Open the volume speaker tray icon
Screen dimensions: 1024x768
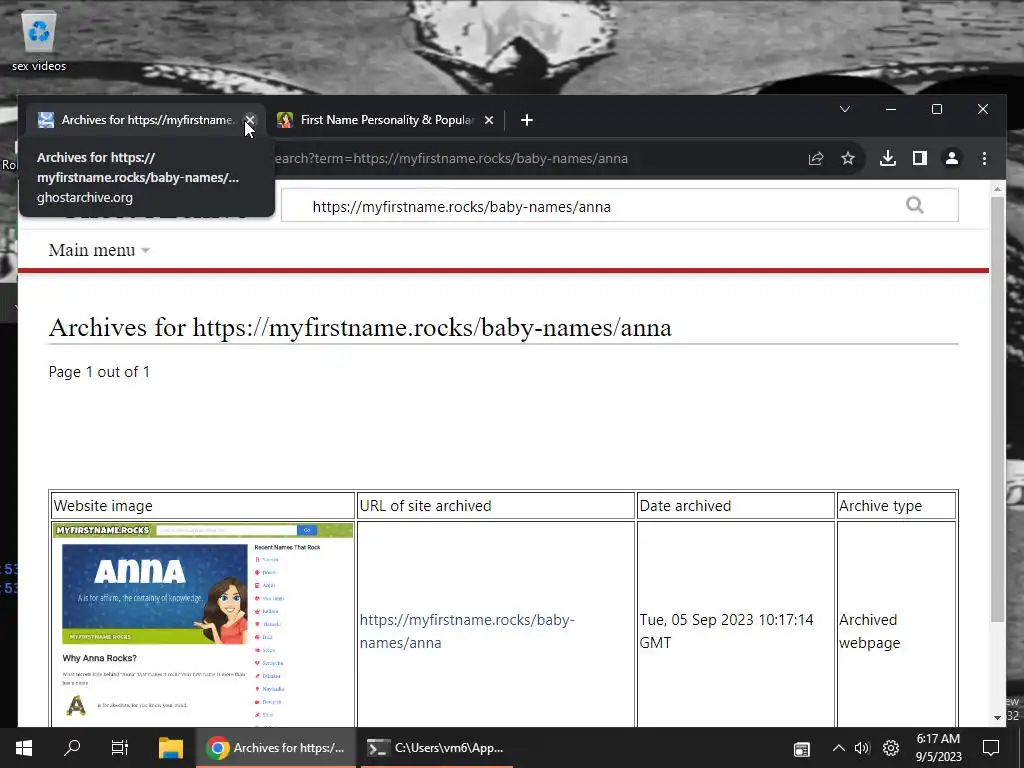point(862,748)
